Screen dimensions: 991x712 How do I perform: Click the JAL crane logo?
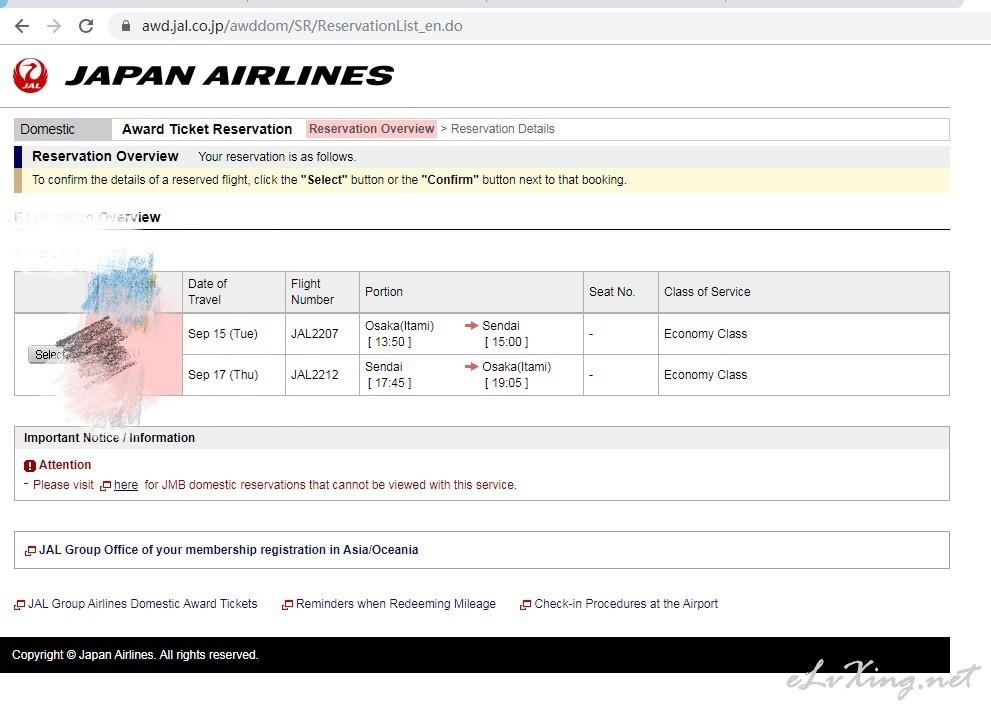(30, 75)
